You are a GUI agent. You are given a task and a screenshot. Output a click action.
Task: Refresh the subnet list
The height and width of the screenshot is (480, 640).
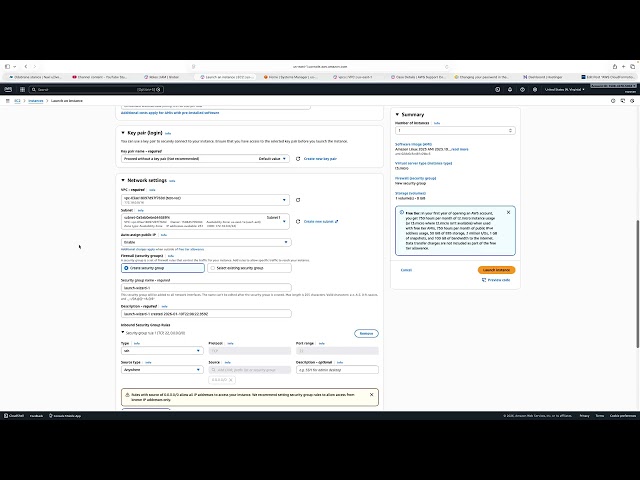click(x=298, y=222)
